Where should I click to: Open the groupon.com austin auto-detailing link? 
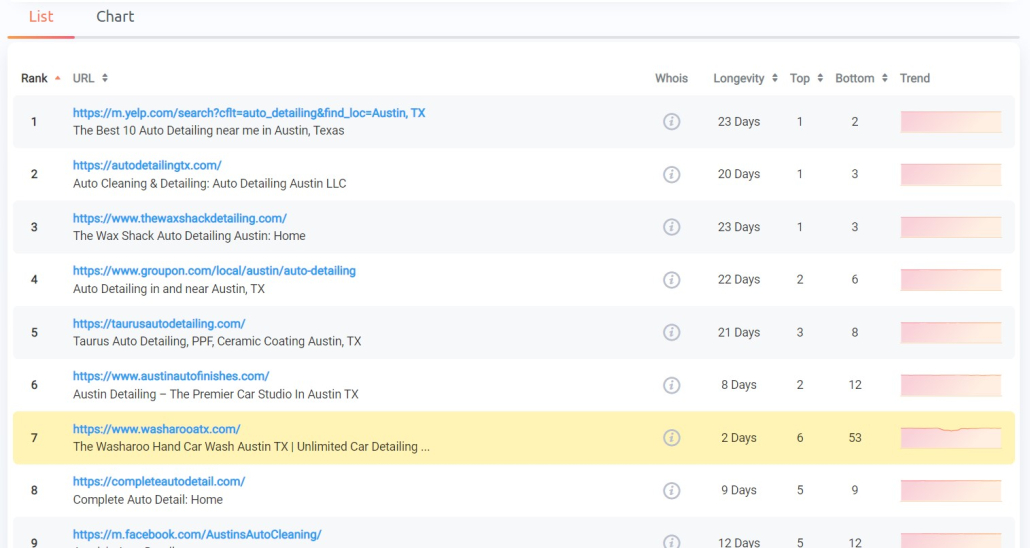coord(214,271)
